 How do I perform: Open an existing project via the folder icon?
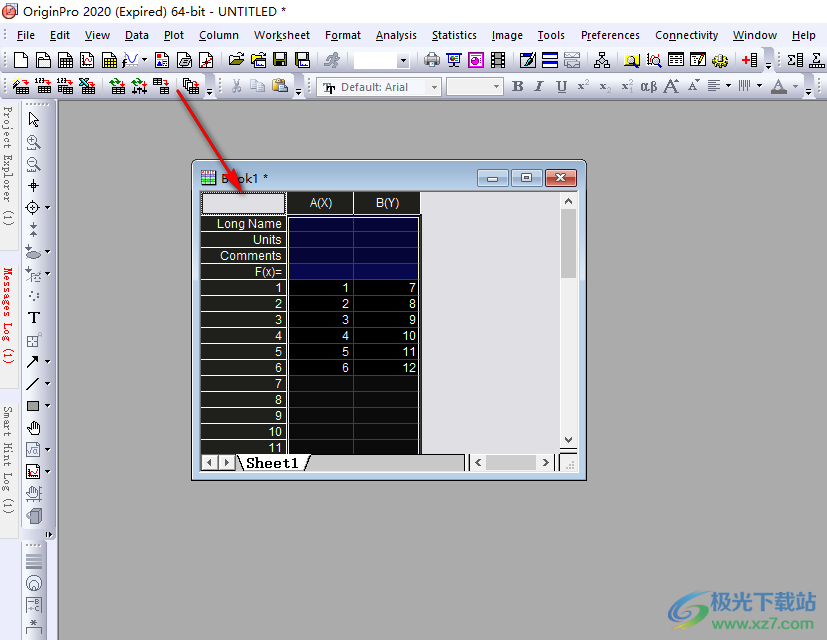(x=236, y=60)
